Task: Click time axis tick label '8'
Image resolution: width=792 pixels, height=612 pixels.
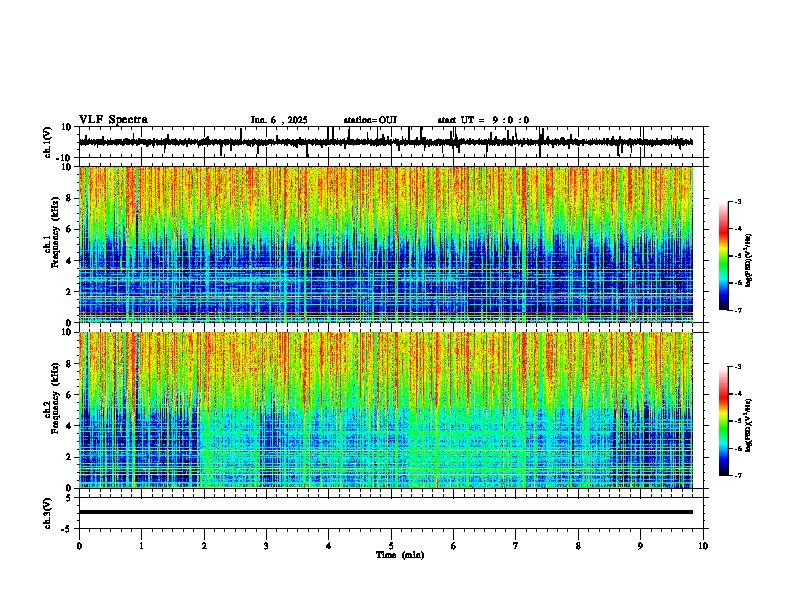Action: (x=578, y=546)
